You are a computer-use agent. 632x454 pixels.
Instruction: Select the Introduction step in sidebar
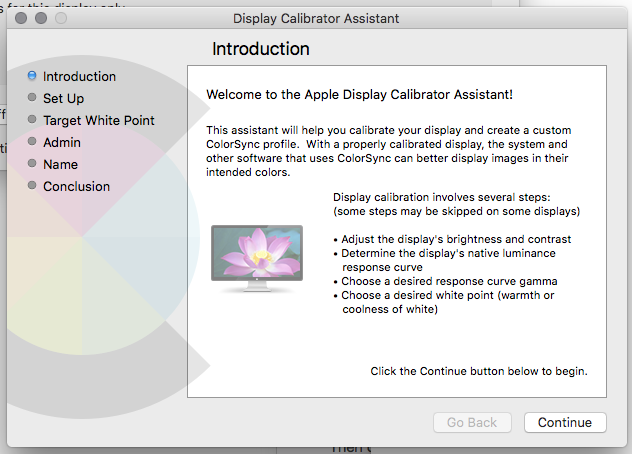click(79, 76)
